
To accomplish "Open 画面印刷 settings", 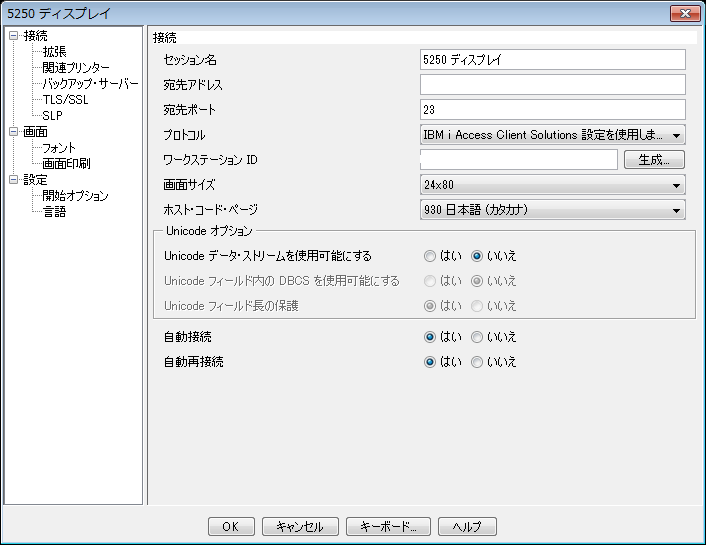I will click(x=66, y=164).
